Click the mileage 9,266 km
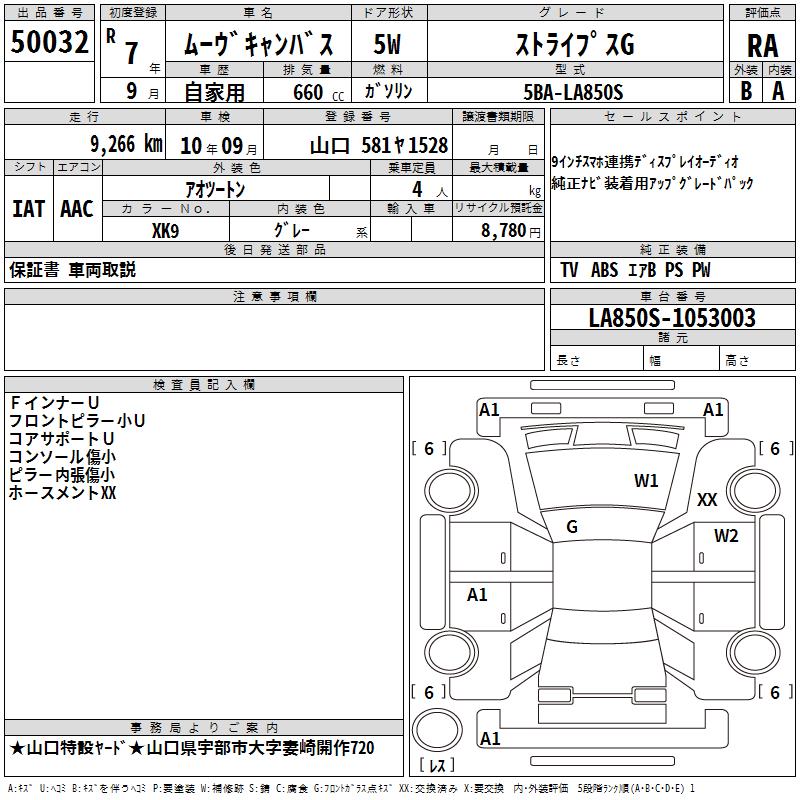 coord(127,144)
